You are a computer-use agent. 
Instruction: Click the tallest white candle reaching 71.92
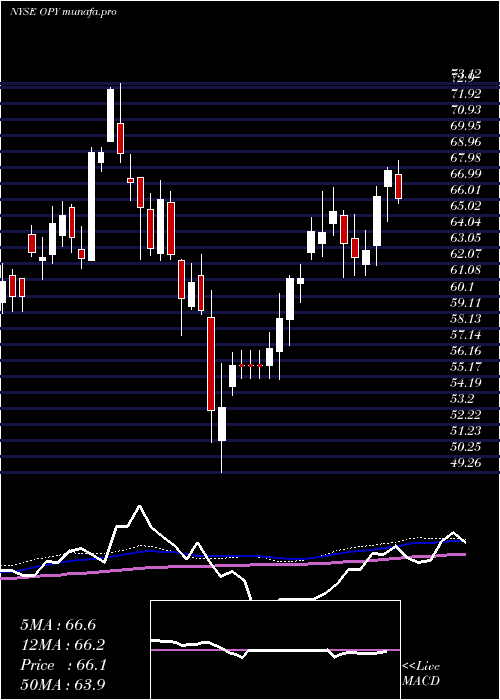pos(110,115)
